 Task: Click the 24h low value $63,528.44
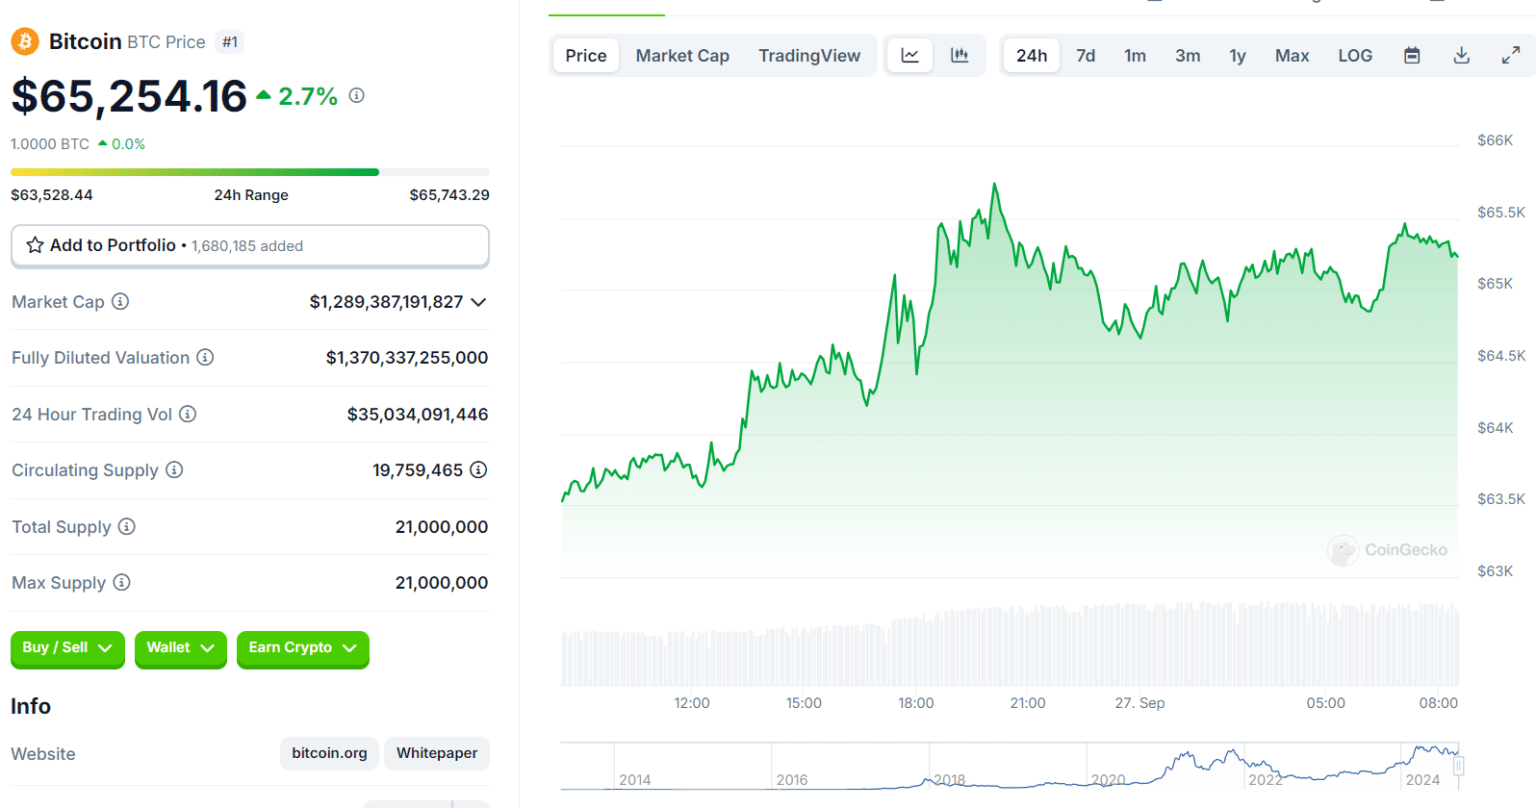[x=52, y=195]
